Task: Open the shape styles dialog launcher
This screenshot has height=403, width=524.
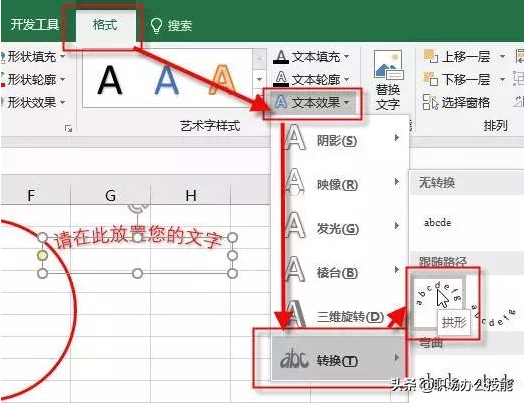Action: pos(69,128)
